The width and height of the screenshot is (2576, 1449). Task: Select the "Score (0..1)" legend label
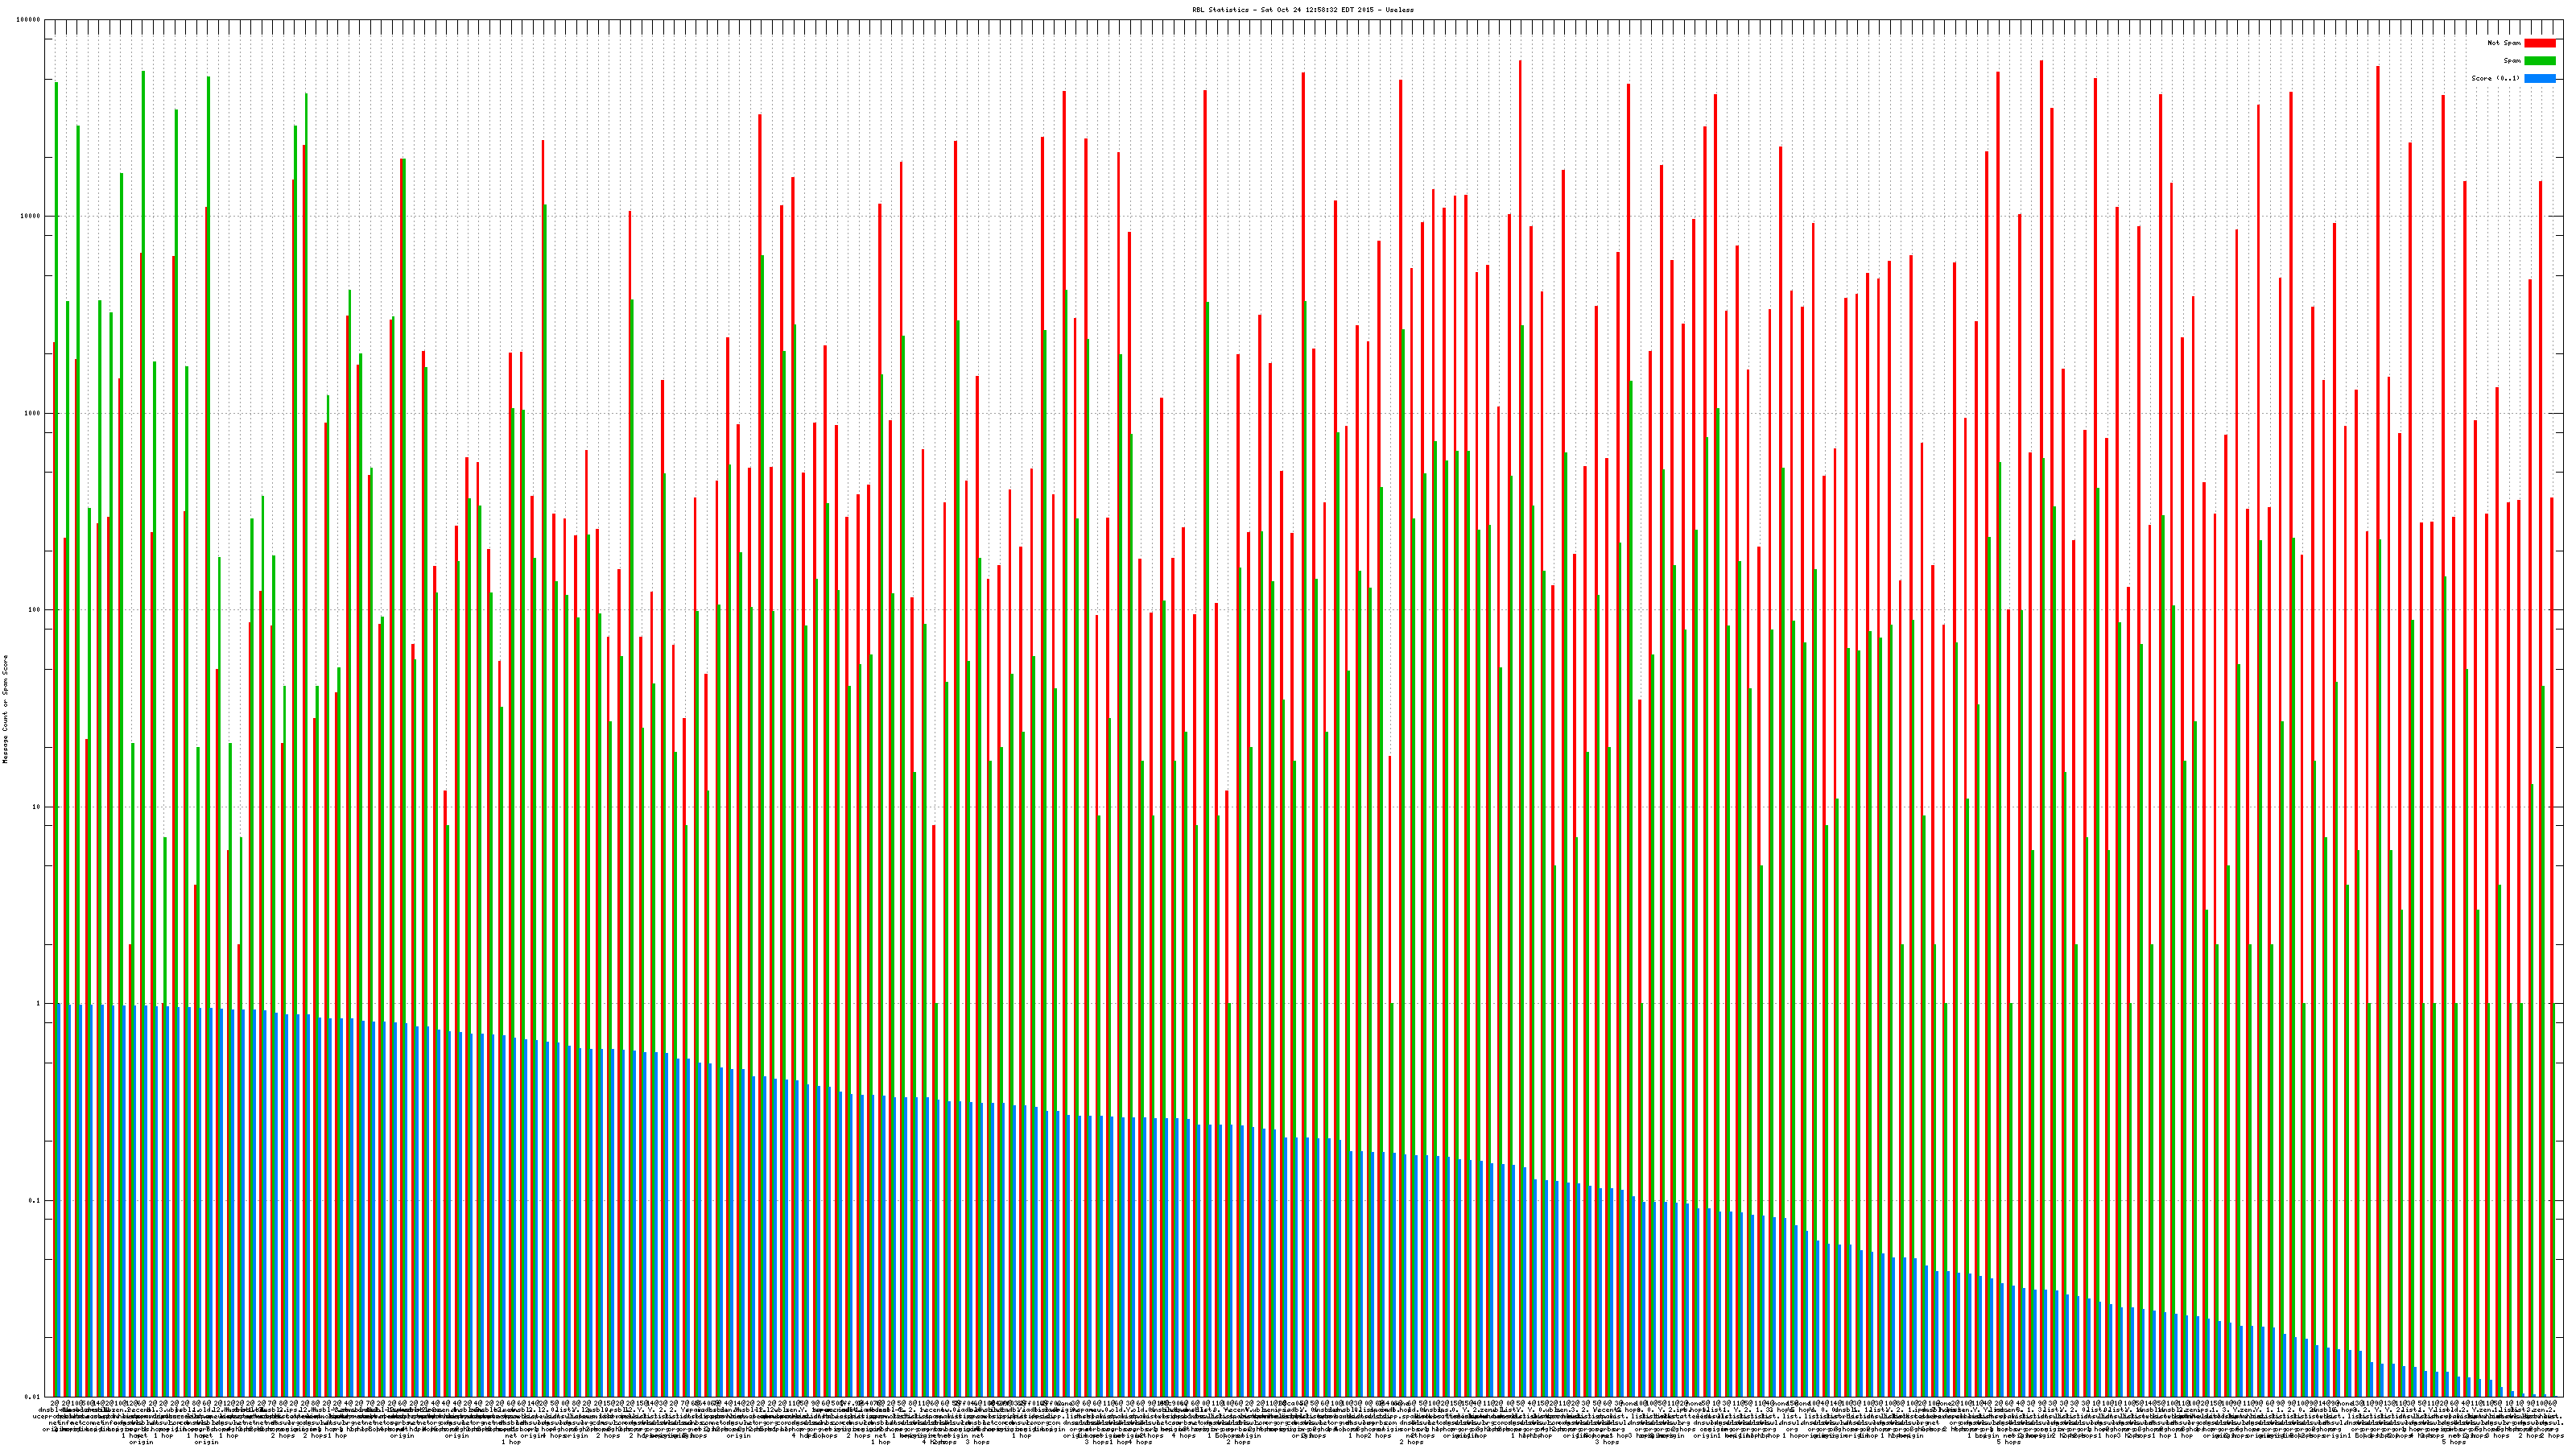(2496, 78)
